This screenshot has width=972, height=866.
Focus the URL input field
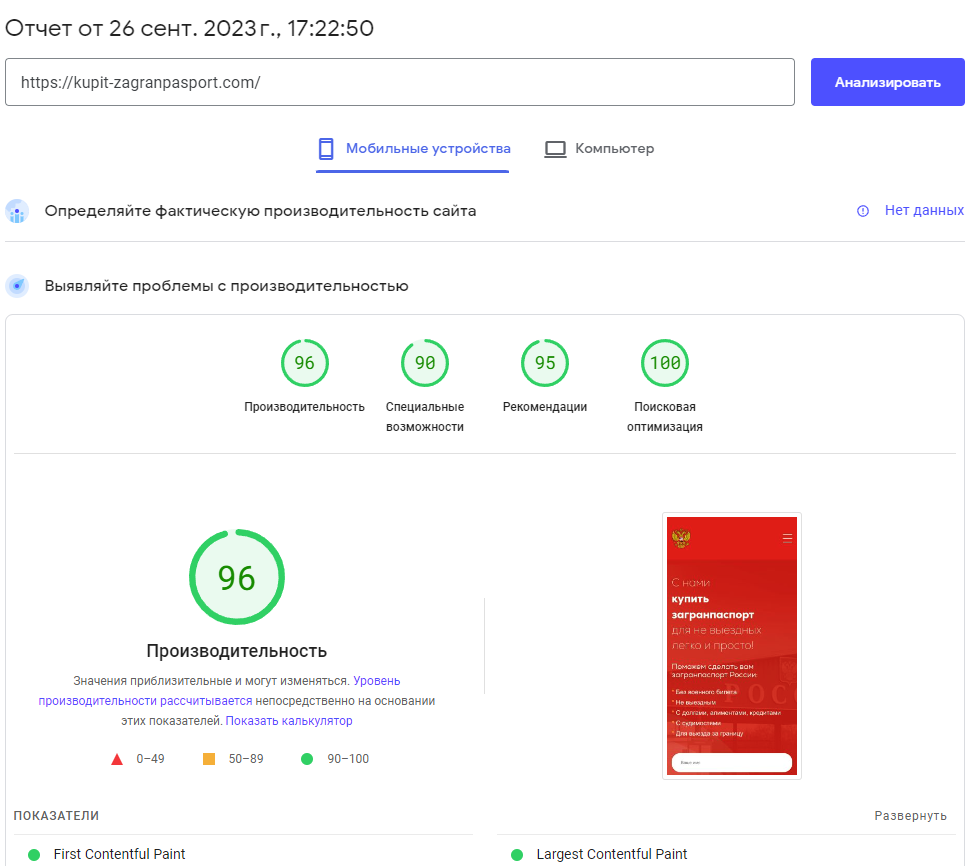(400, 82)
